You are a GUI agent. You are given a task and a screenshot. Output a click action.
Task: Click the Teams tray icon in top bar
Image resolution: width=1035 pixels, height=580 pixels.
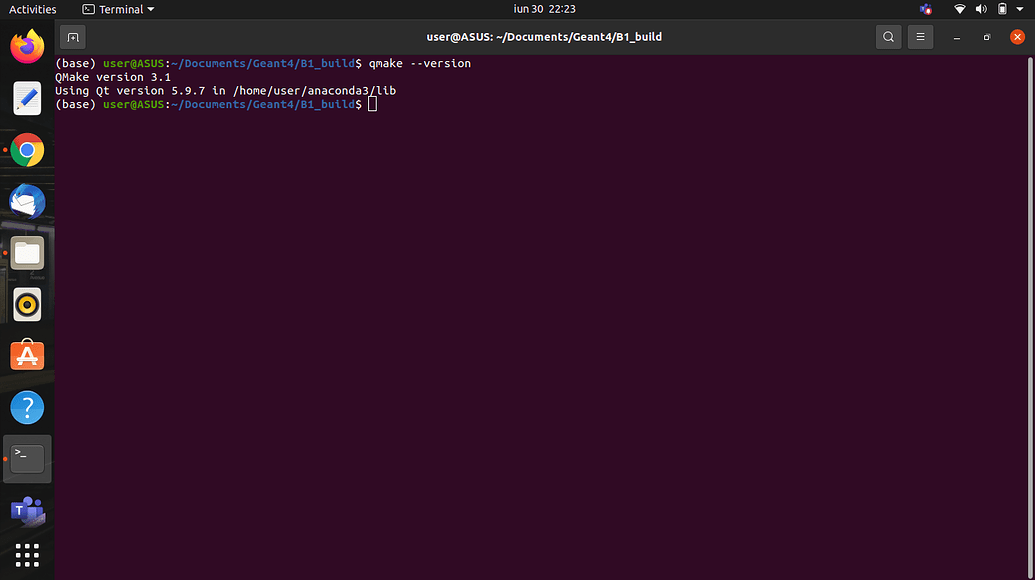[x=925, y=9]
